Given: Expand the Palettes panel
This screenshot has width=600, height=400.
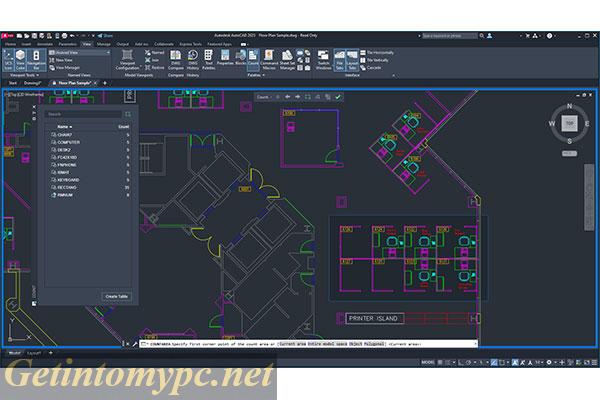Looking at the screenshot, I should pyautogui.click(x=256, y=75).
